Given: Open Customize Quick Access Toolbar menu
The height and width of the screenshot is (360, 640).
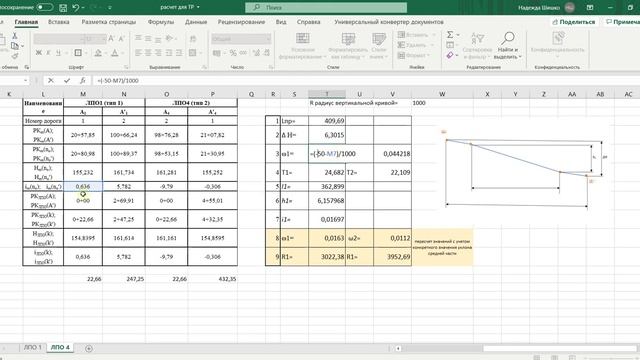Looking at the screenshot, I should [110, 7].
